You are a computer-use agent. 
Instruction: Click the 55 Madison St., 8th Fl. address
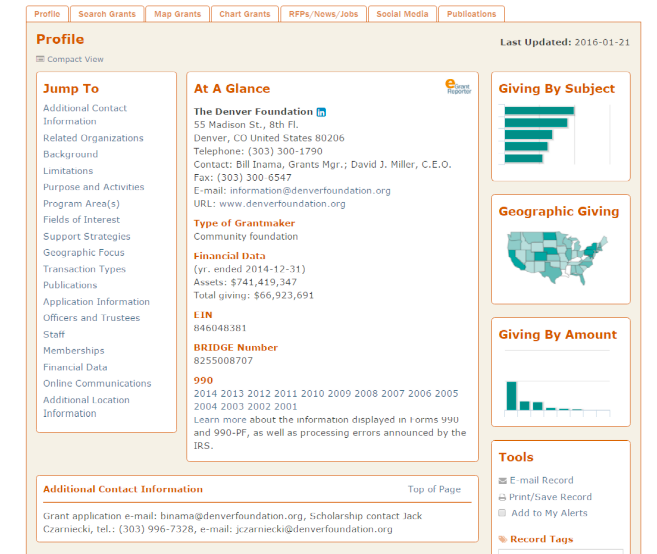click(246, 125)
